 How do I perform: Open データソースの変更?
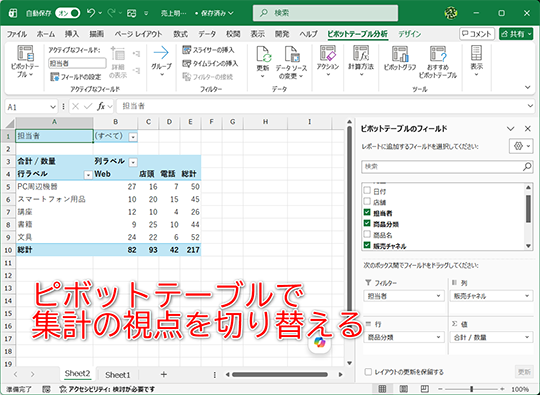(291, 62)
